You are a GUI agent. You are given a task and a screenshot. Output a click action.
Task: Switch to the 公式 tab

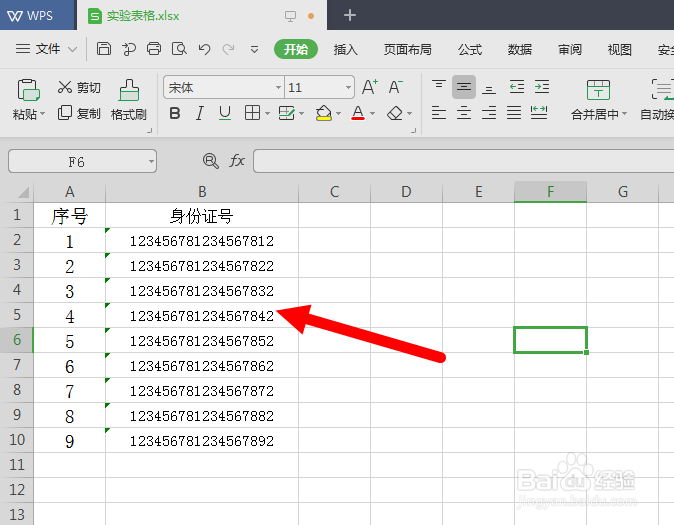[x=469, y=50]
